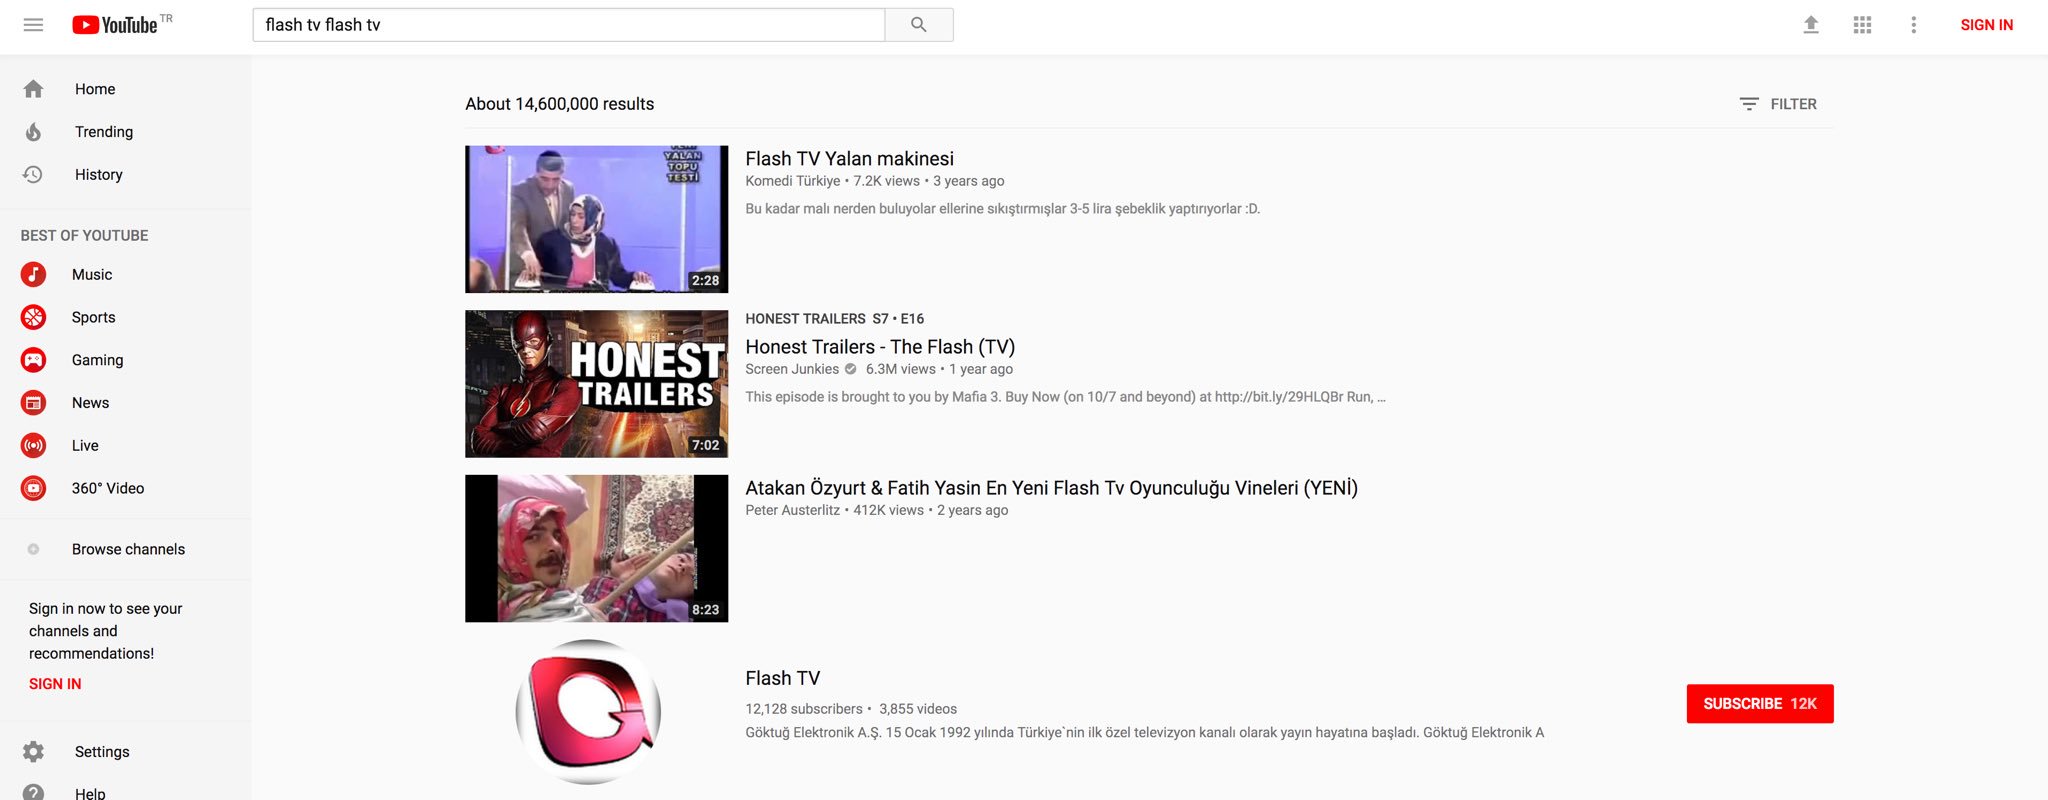
Task: Click the News icon
Action: pyautogui.click(x=33, y=403)
